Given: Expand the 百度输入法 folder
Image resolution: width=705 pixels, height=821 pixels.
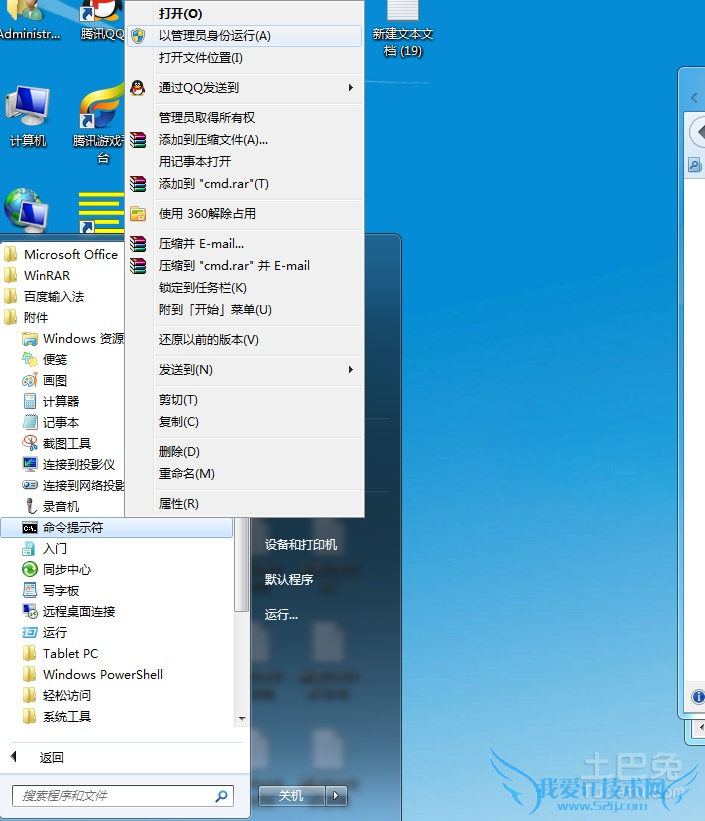Looking at the screenshot, I should 45,296.
